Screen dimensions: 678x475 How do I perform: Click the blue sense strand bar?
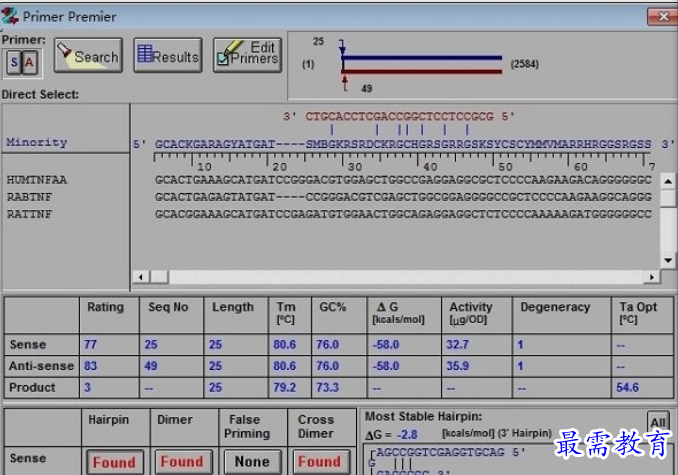(422, 57)
